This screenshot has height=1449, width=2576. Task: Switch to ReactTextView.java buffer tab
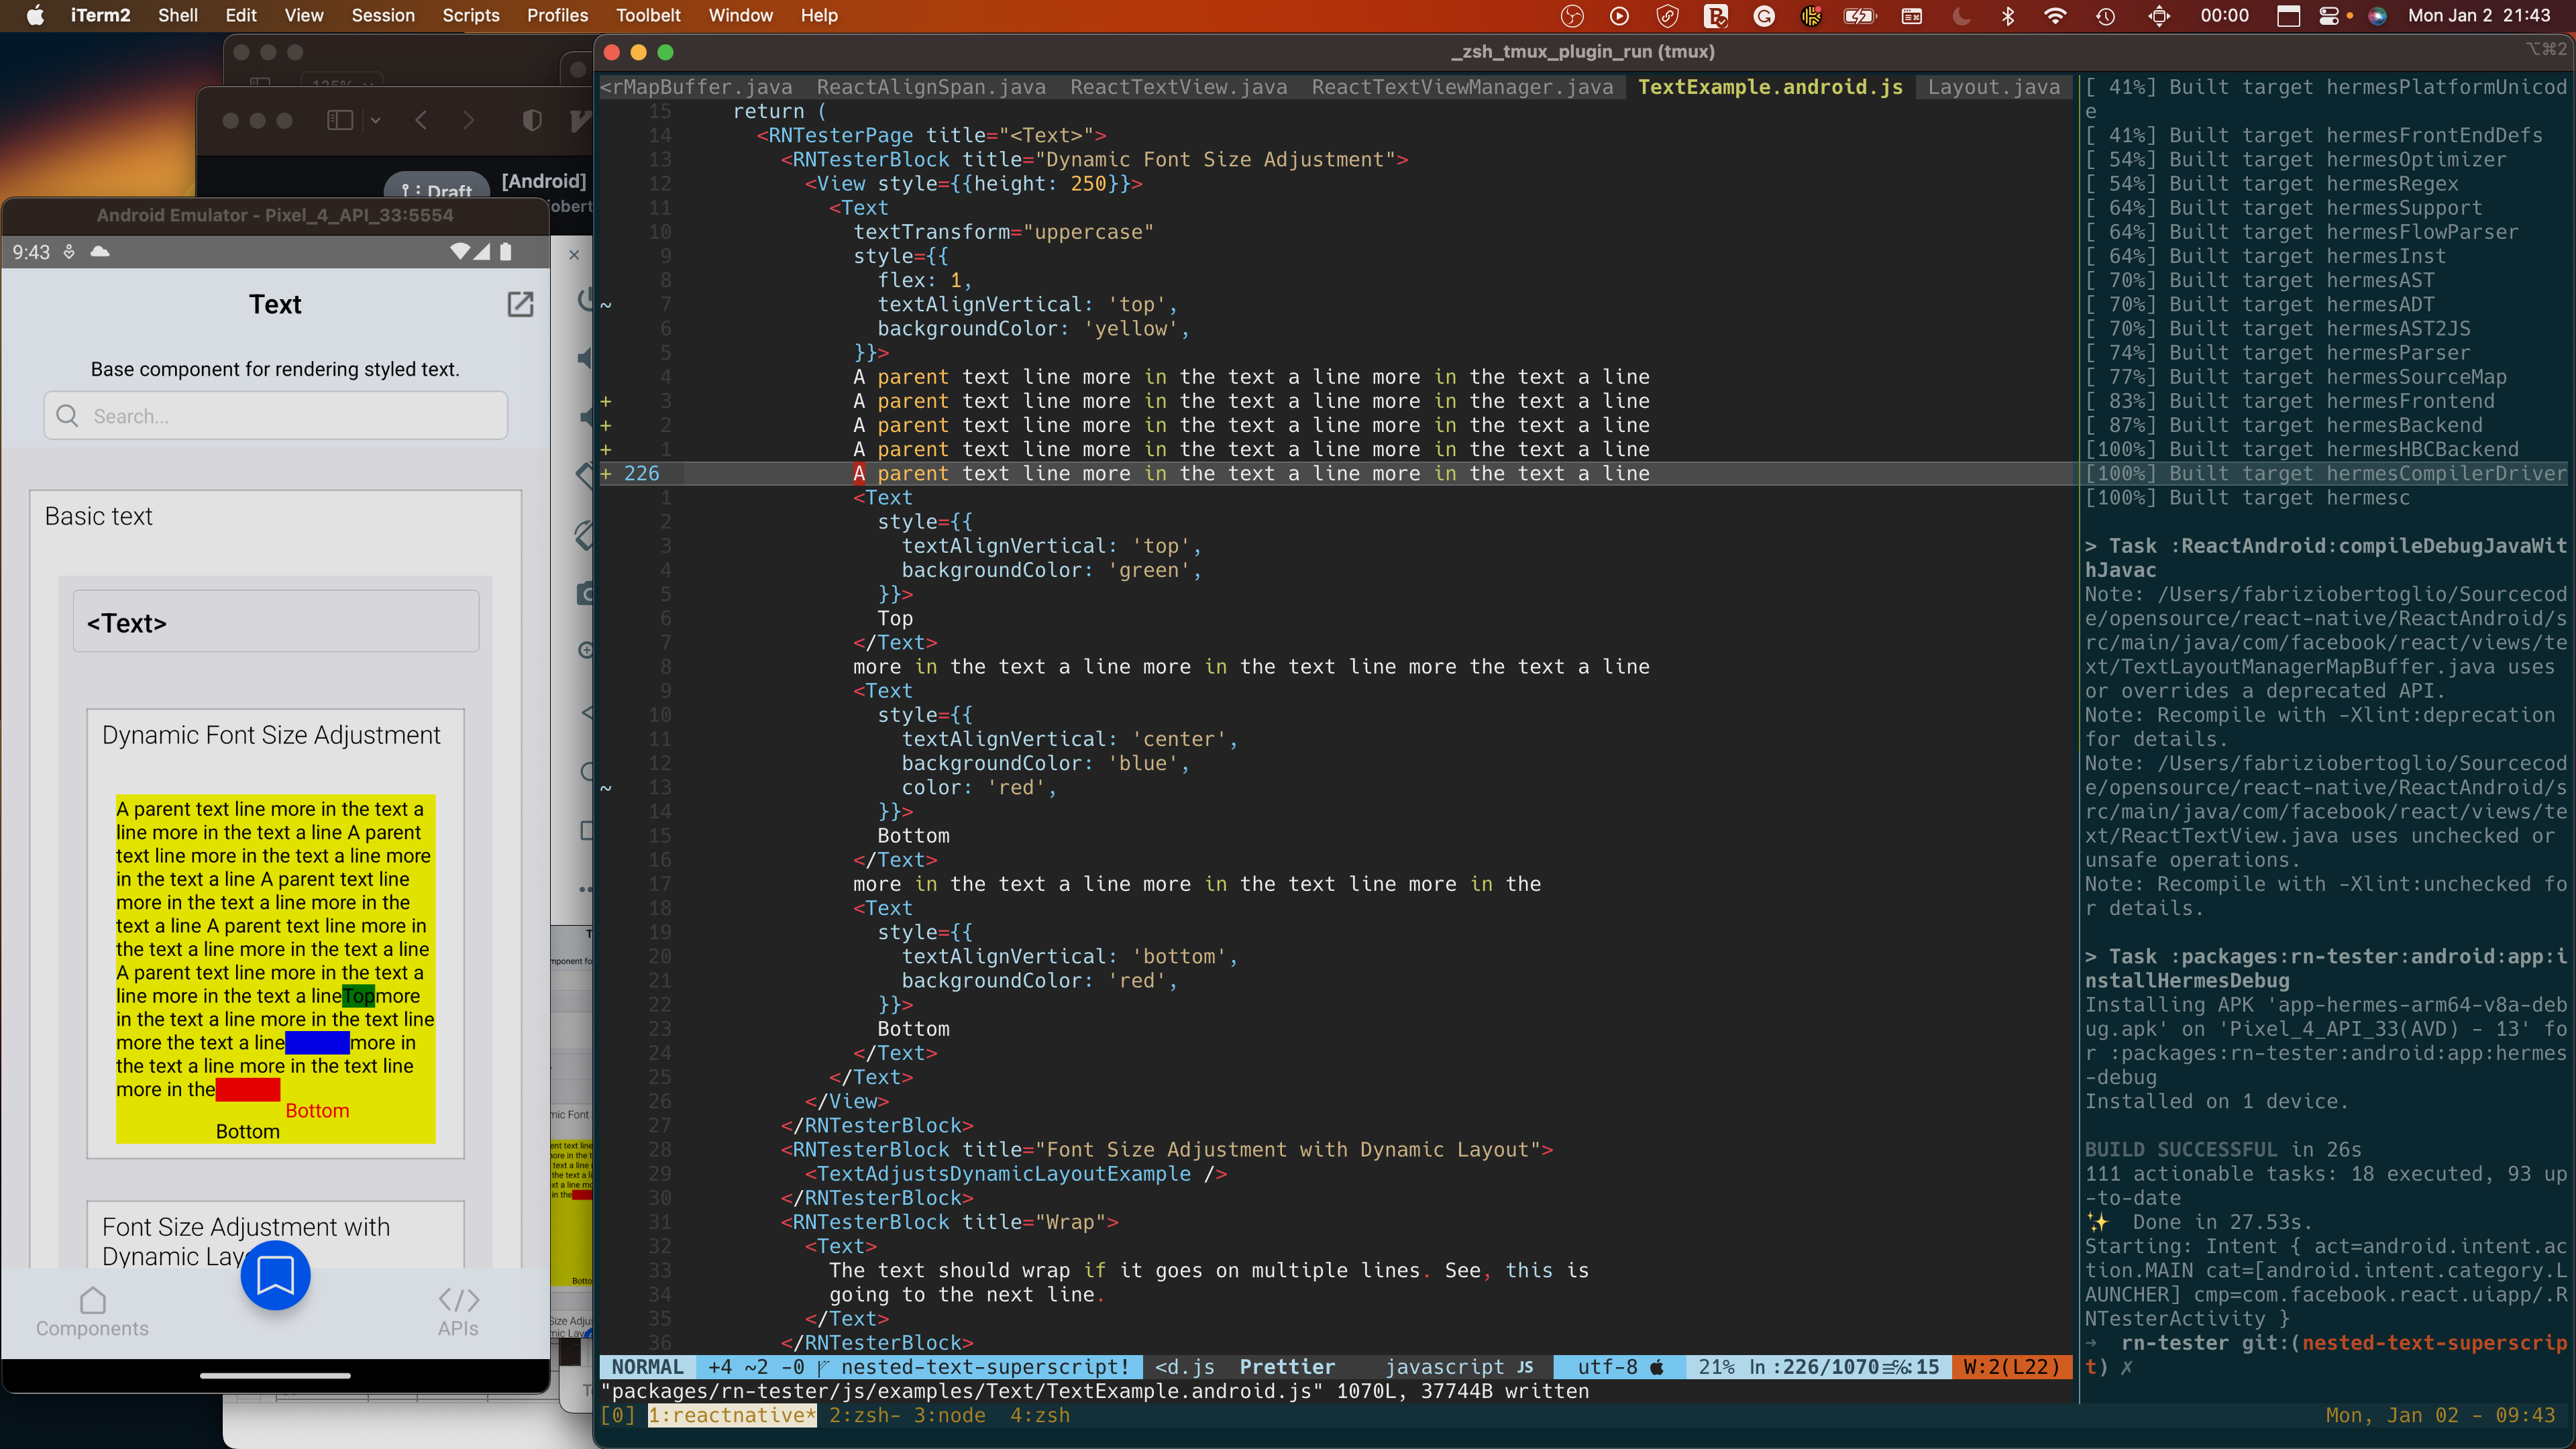point(1178,87)
